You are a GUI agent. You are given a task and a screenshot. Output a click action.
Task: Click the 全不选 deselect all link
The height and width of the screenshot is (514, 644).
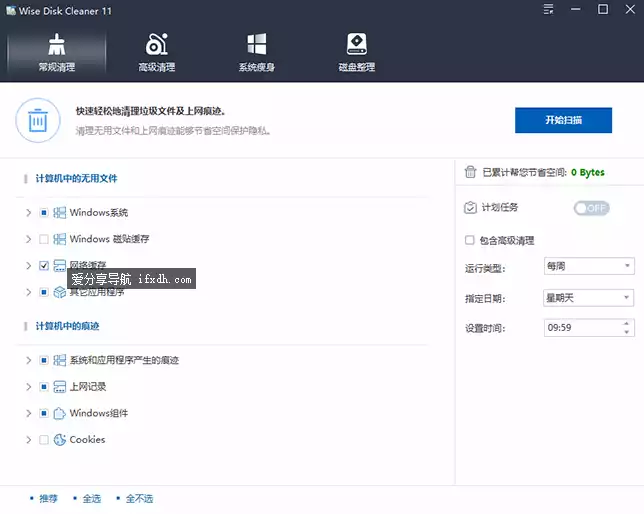click(139, 498)
